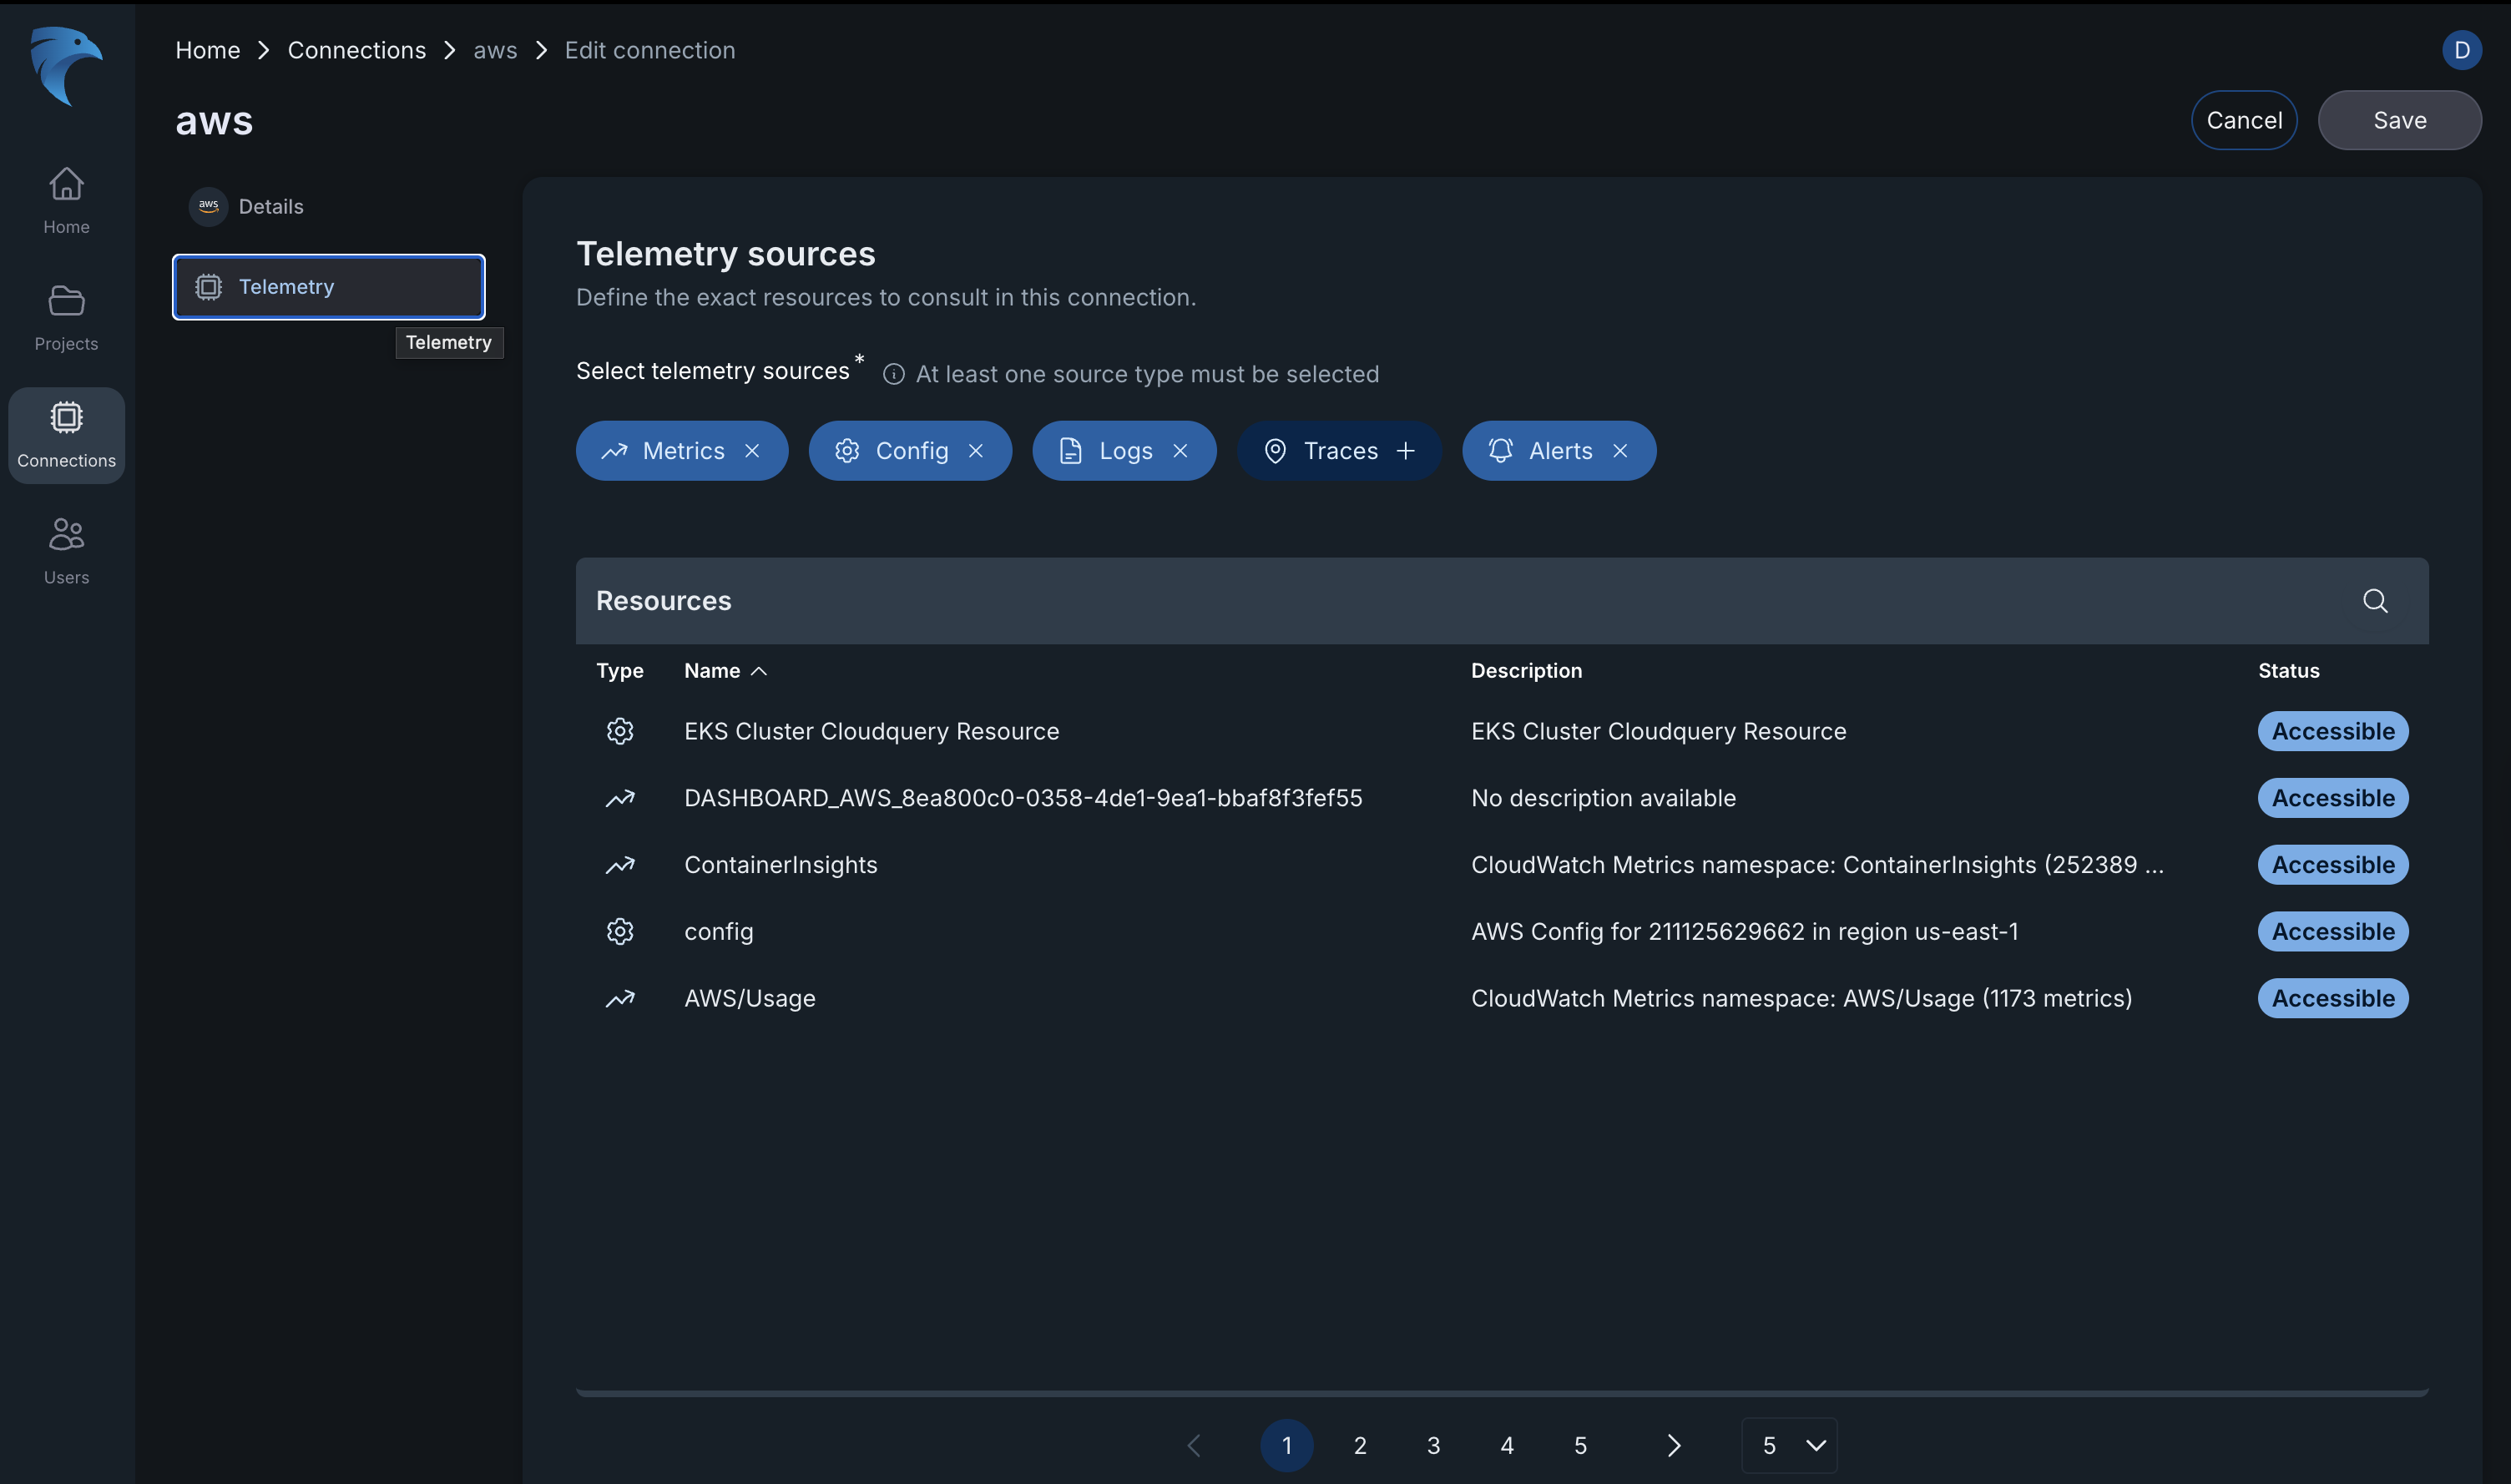Open the Home section in the sidebar

tap(66, 200)
